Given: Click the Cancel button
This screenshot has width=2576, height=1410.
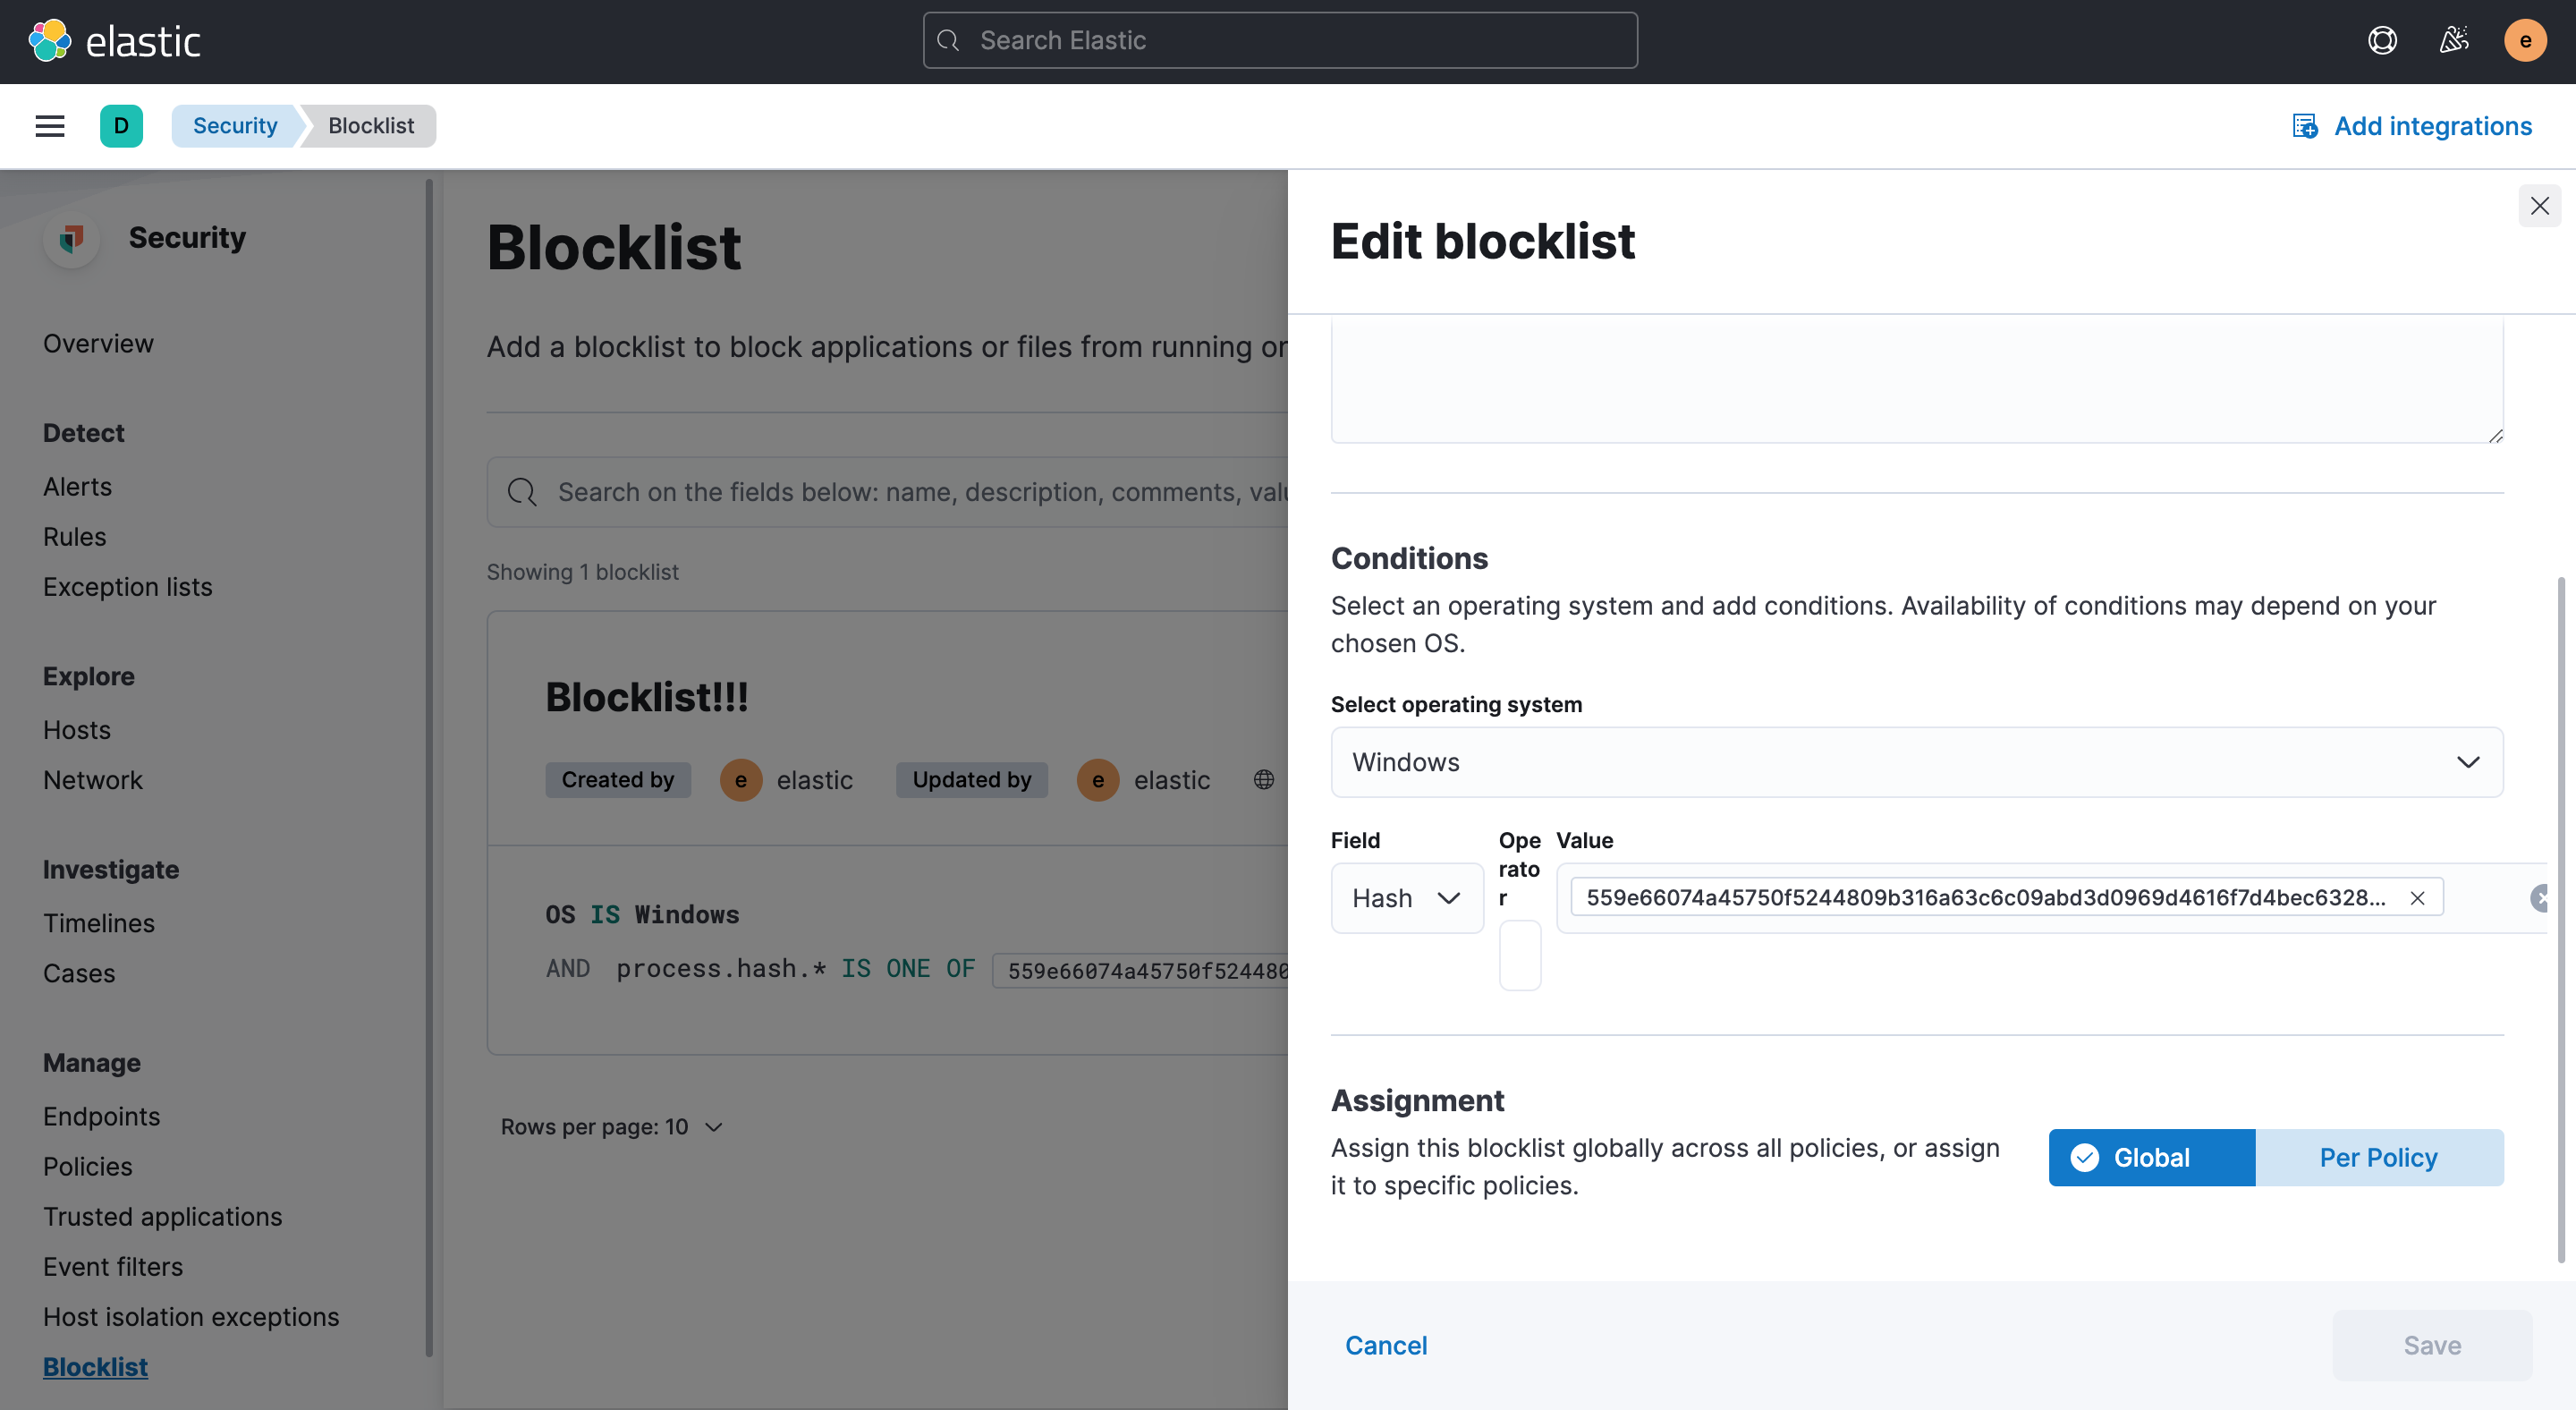Looking at the screenshot, I should tap(1385, 1345).
